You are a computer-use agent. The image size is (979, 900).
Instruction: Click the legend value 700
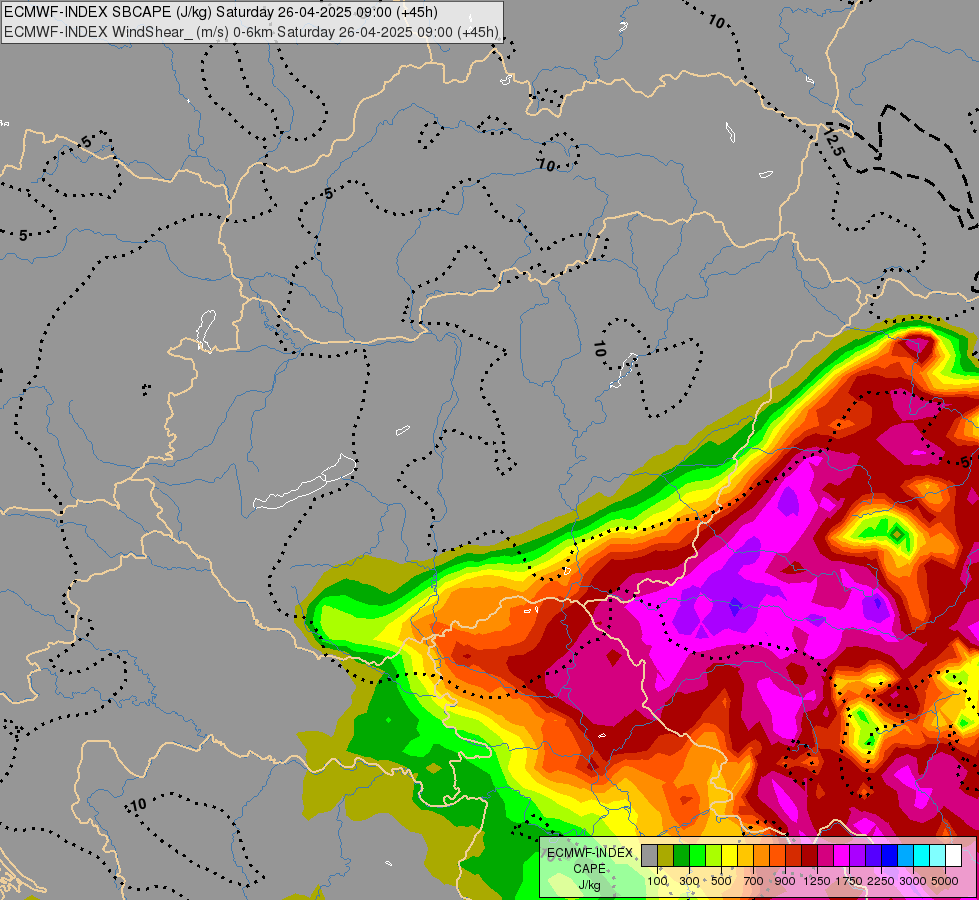[x=754, y=881]
